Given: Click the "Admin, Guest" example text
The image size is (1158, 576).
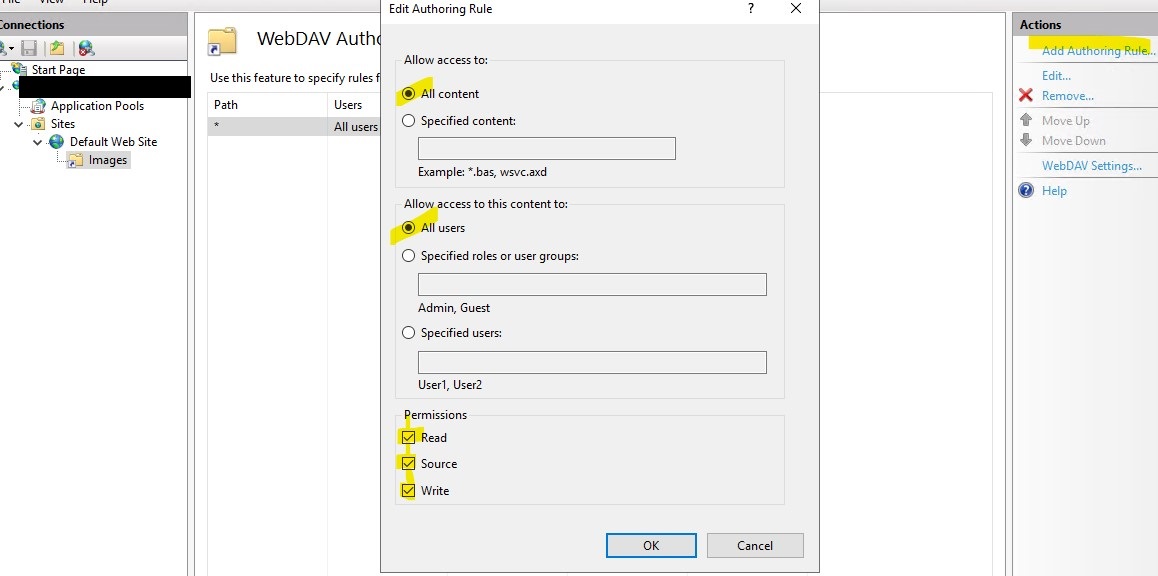Looking at the screenshot, I should click(454, 307).
